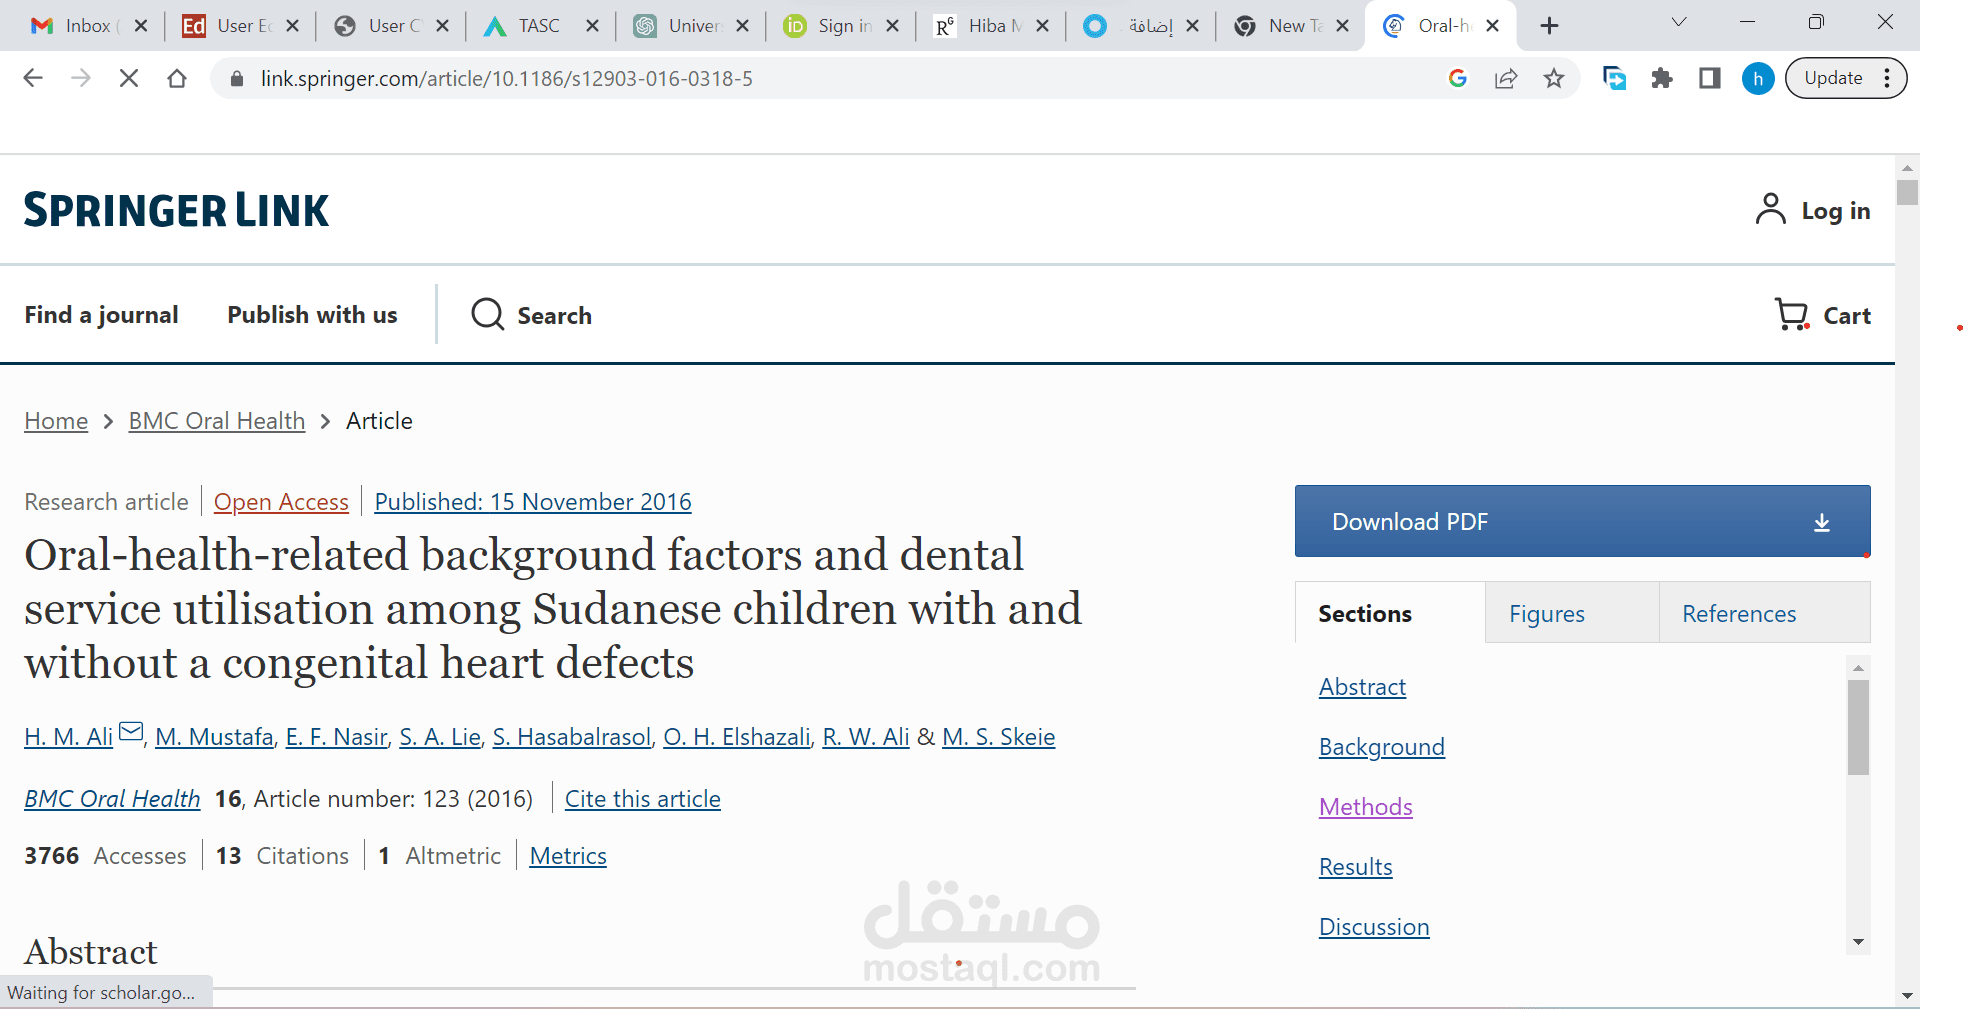Email author H. M. Ali via envelope icon

130,731
